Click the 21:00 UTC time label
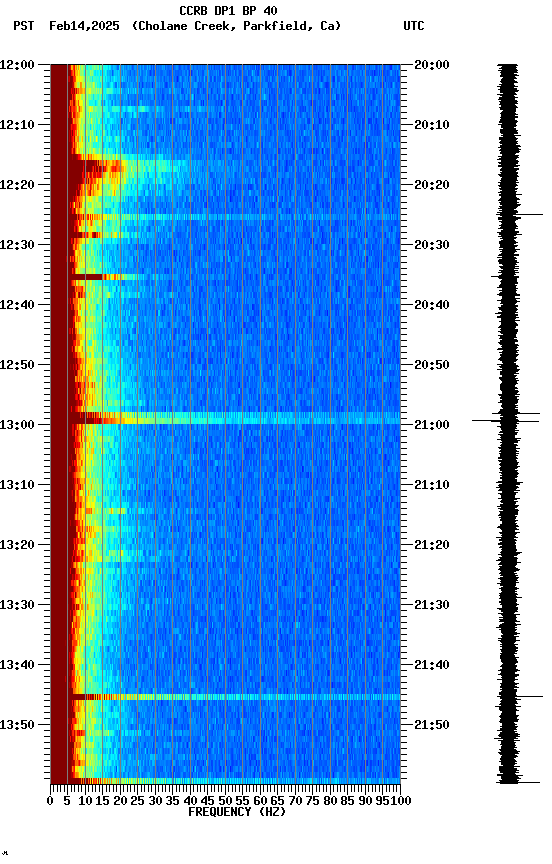Image resolution: width=552 pixels, height=864 pixels. (432, 425)
